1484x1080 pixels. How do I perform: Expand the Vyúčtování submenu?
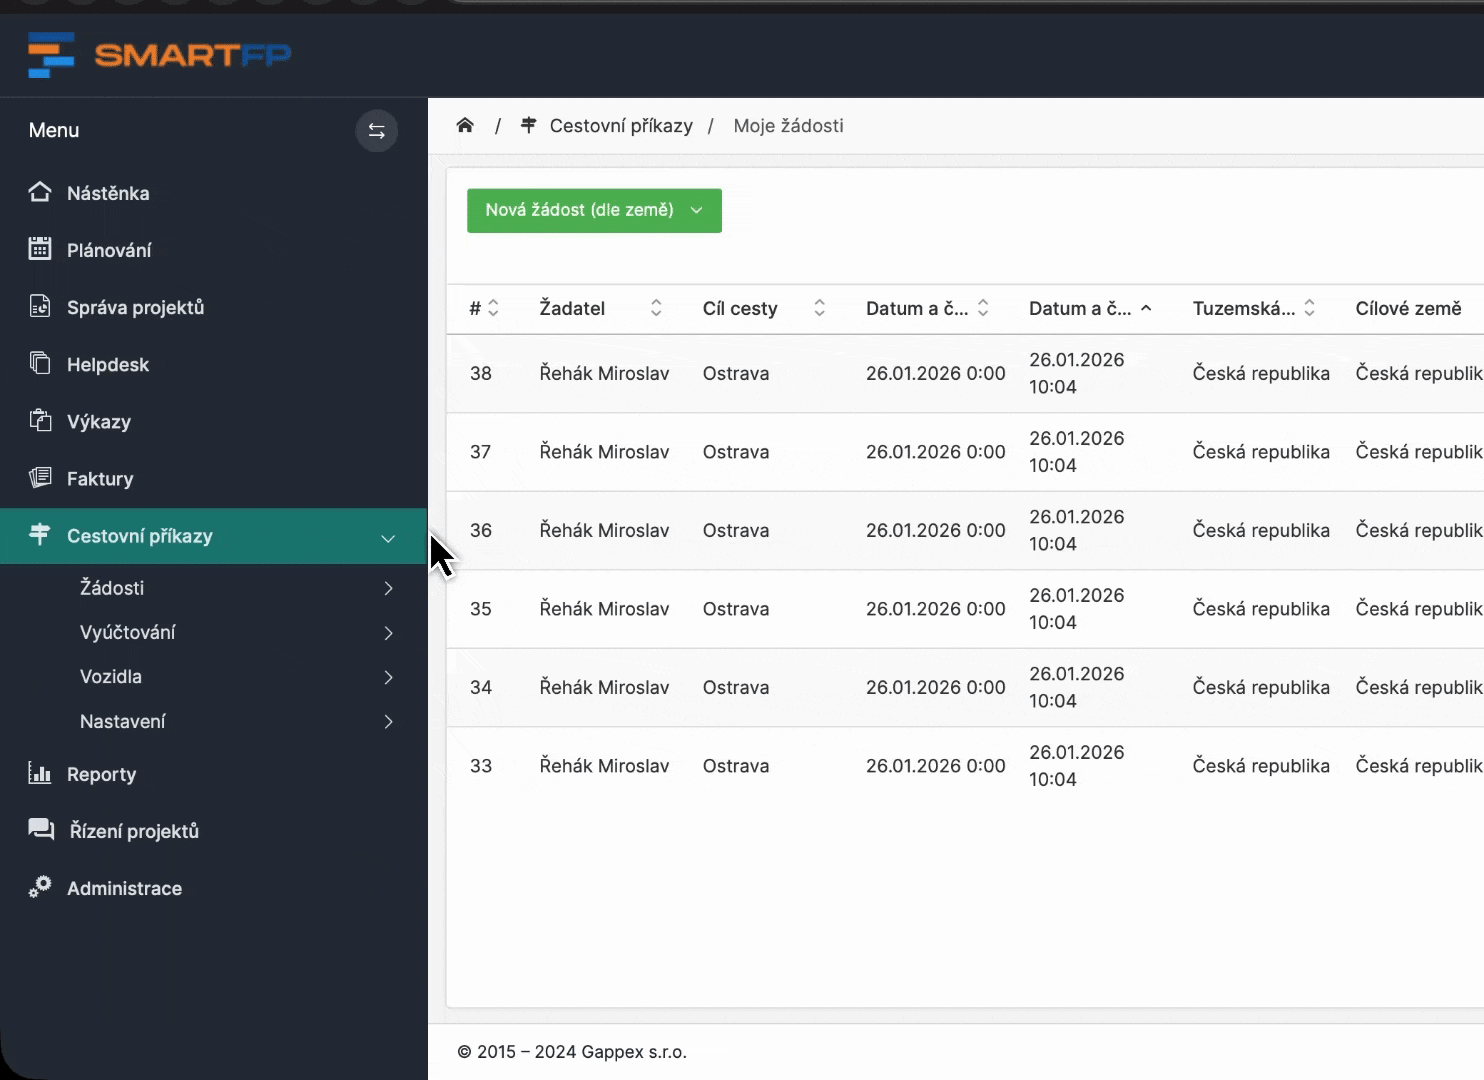coord(388,633)
